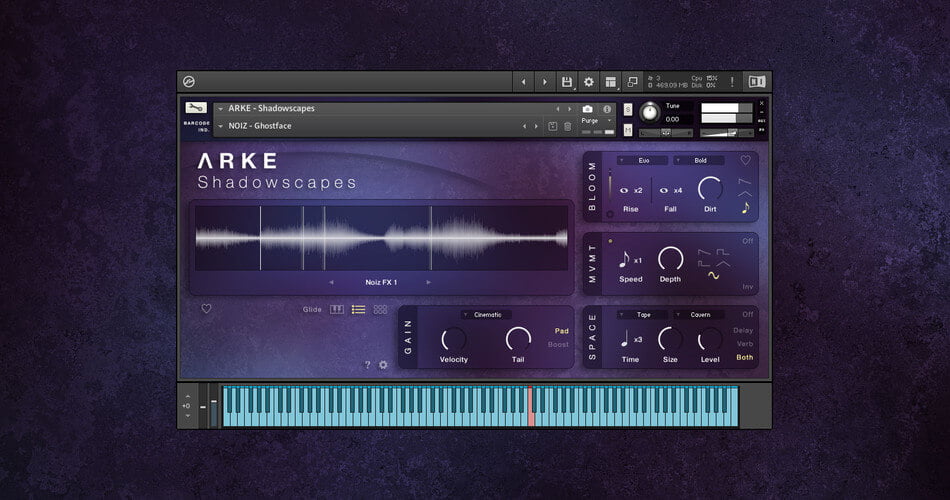Open the Space Cavern dropdown
950x500 pixels.
(x=699, y=315)
